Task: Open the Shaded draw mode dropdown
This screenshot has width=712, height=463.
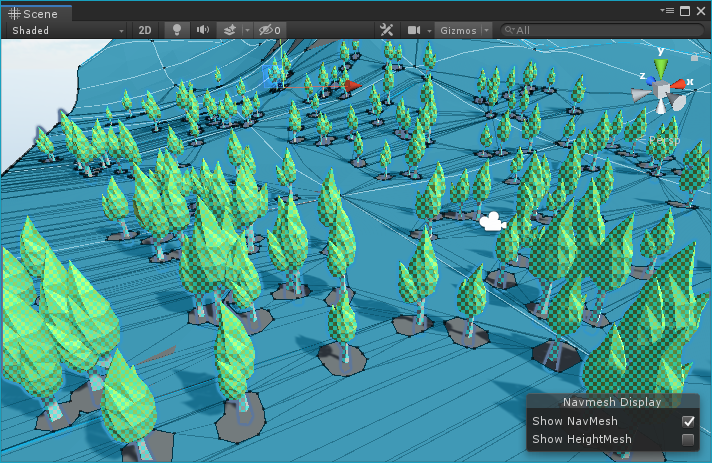Action: pyautogui.click(x=67, y=30)
